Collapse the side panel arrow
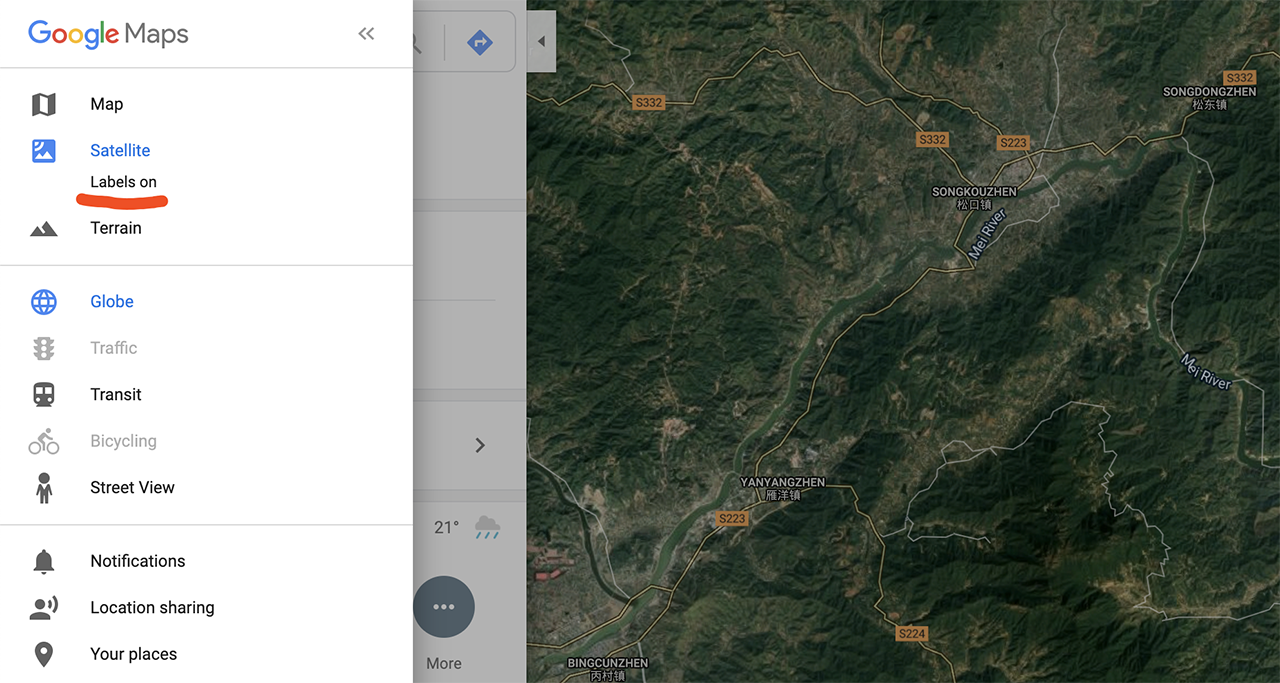This screenshot has height=683, width=1280. [x=541, y=41]
